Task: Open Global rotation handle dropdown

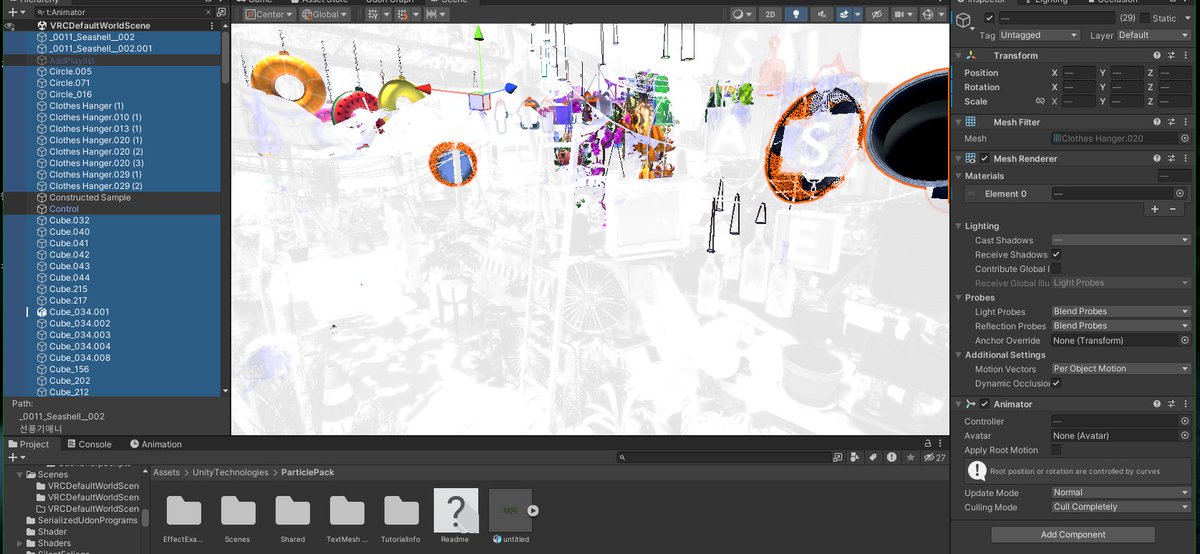Action: [324, 14]
